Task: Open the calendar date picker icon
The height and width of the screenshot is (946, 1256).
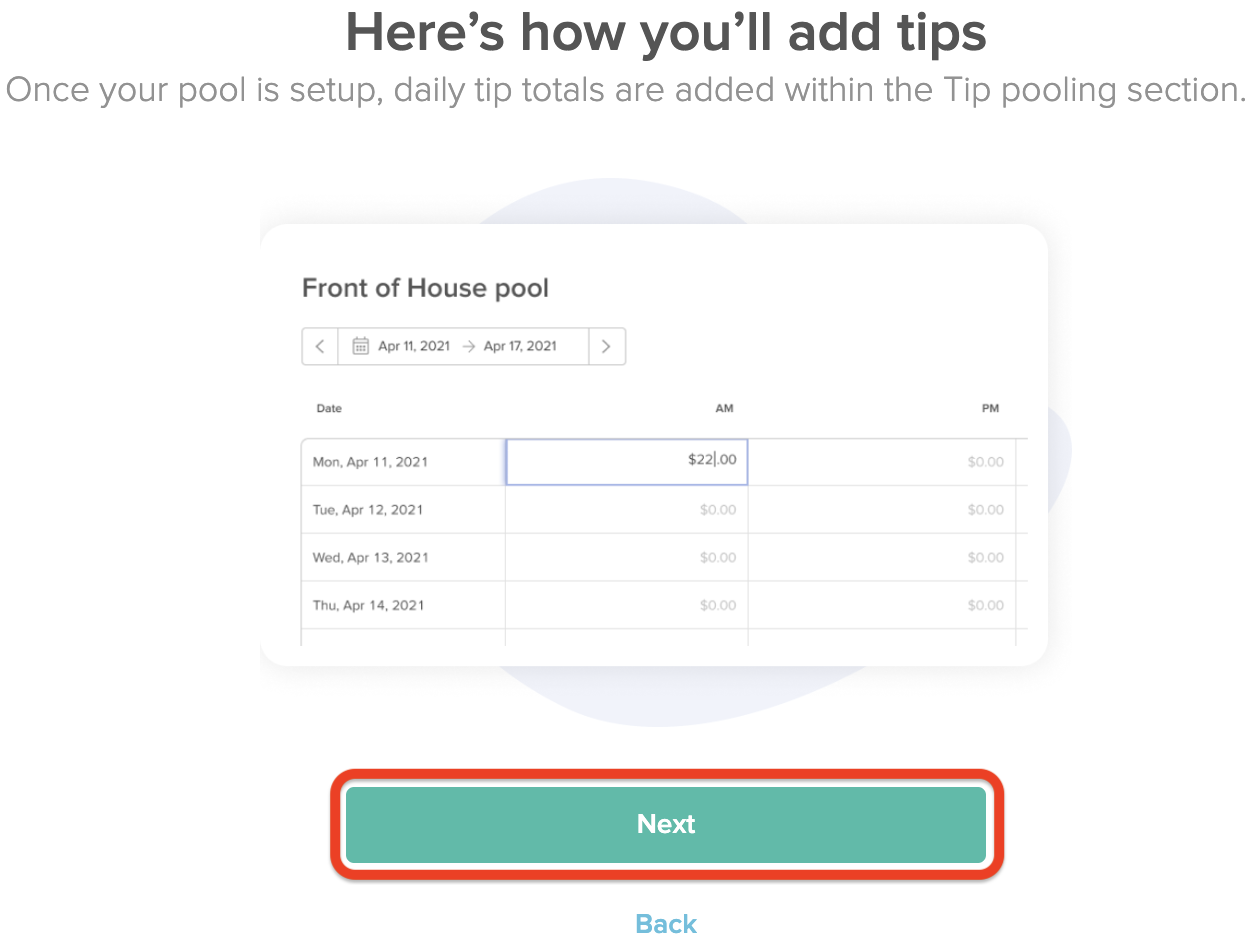Action: pyautogui.click(x=361, y=345)
